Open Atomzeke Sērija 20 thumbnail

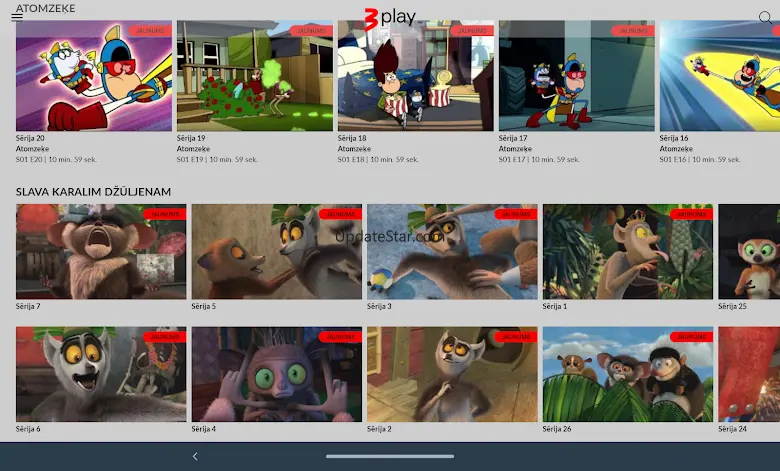(94, 76)
